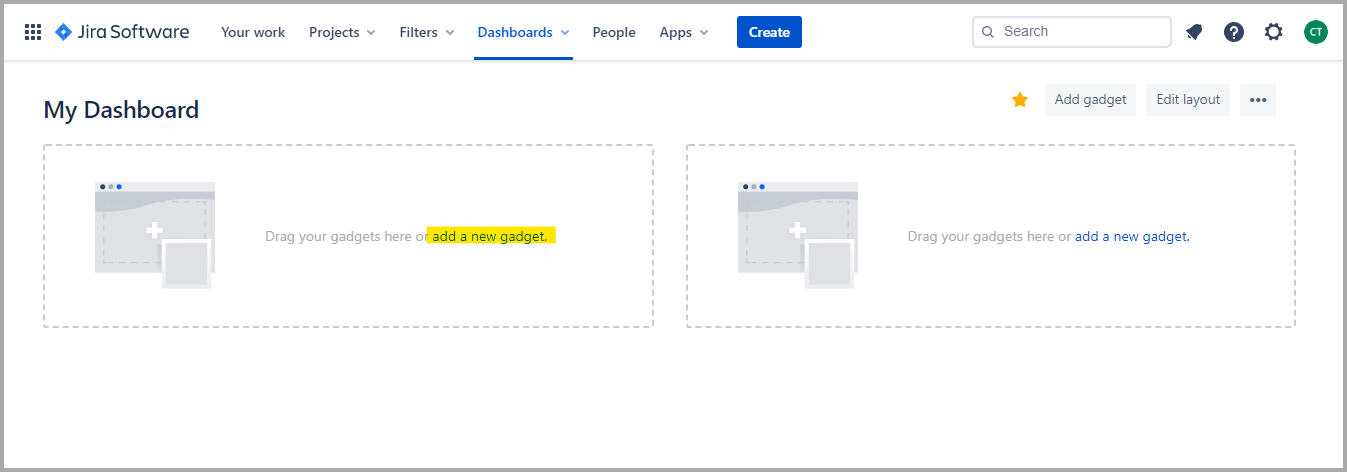Viewport: 1347px width, 472px height.
Task: Expand the Apps dropdown menu
Action: click(x=684, y=32)
